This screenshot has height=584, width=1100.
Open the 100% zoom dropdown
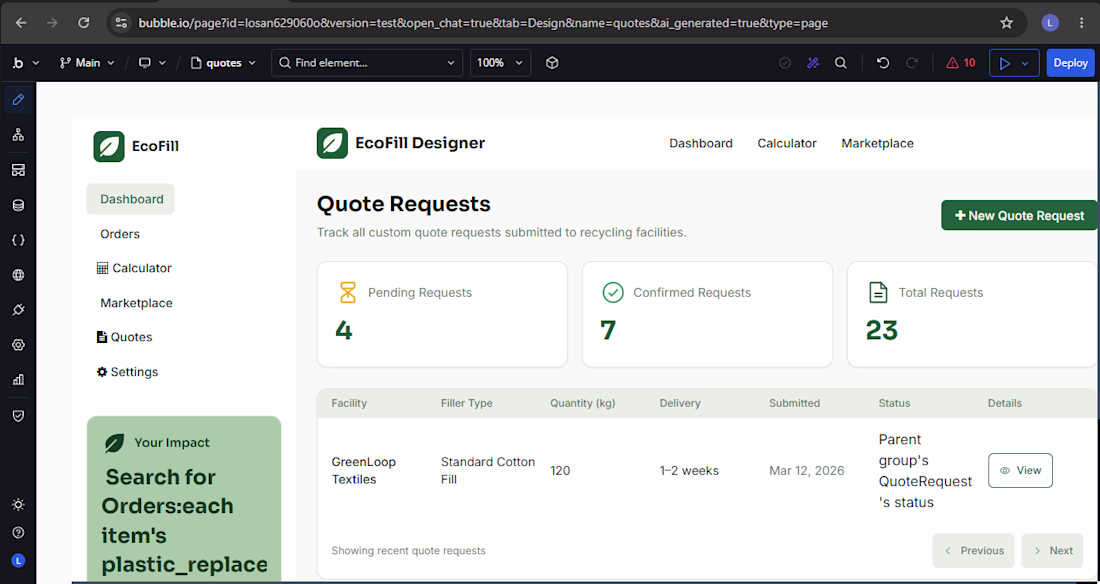(500, 63)
